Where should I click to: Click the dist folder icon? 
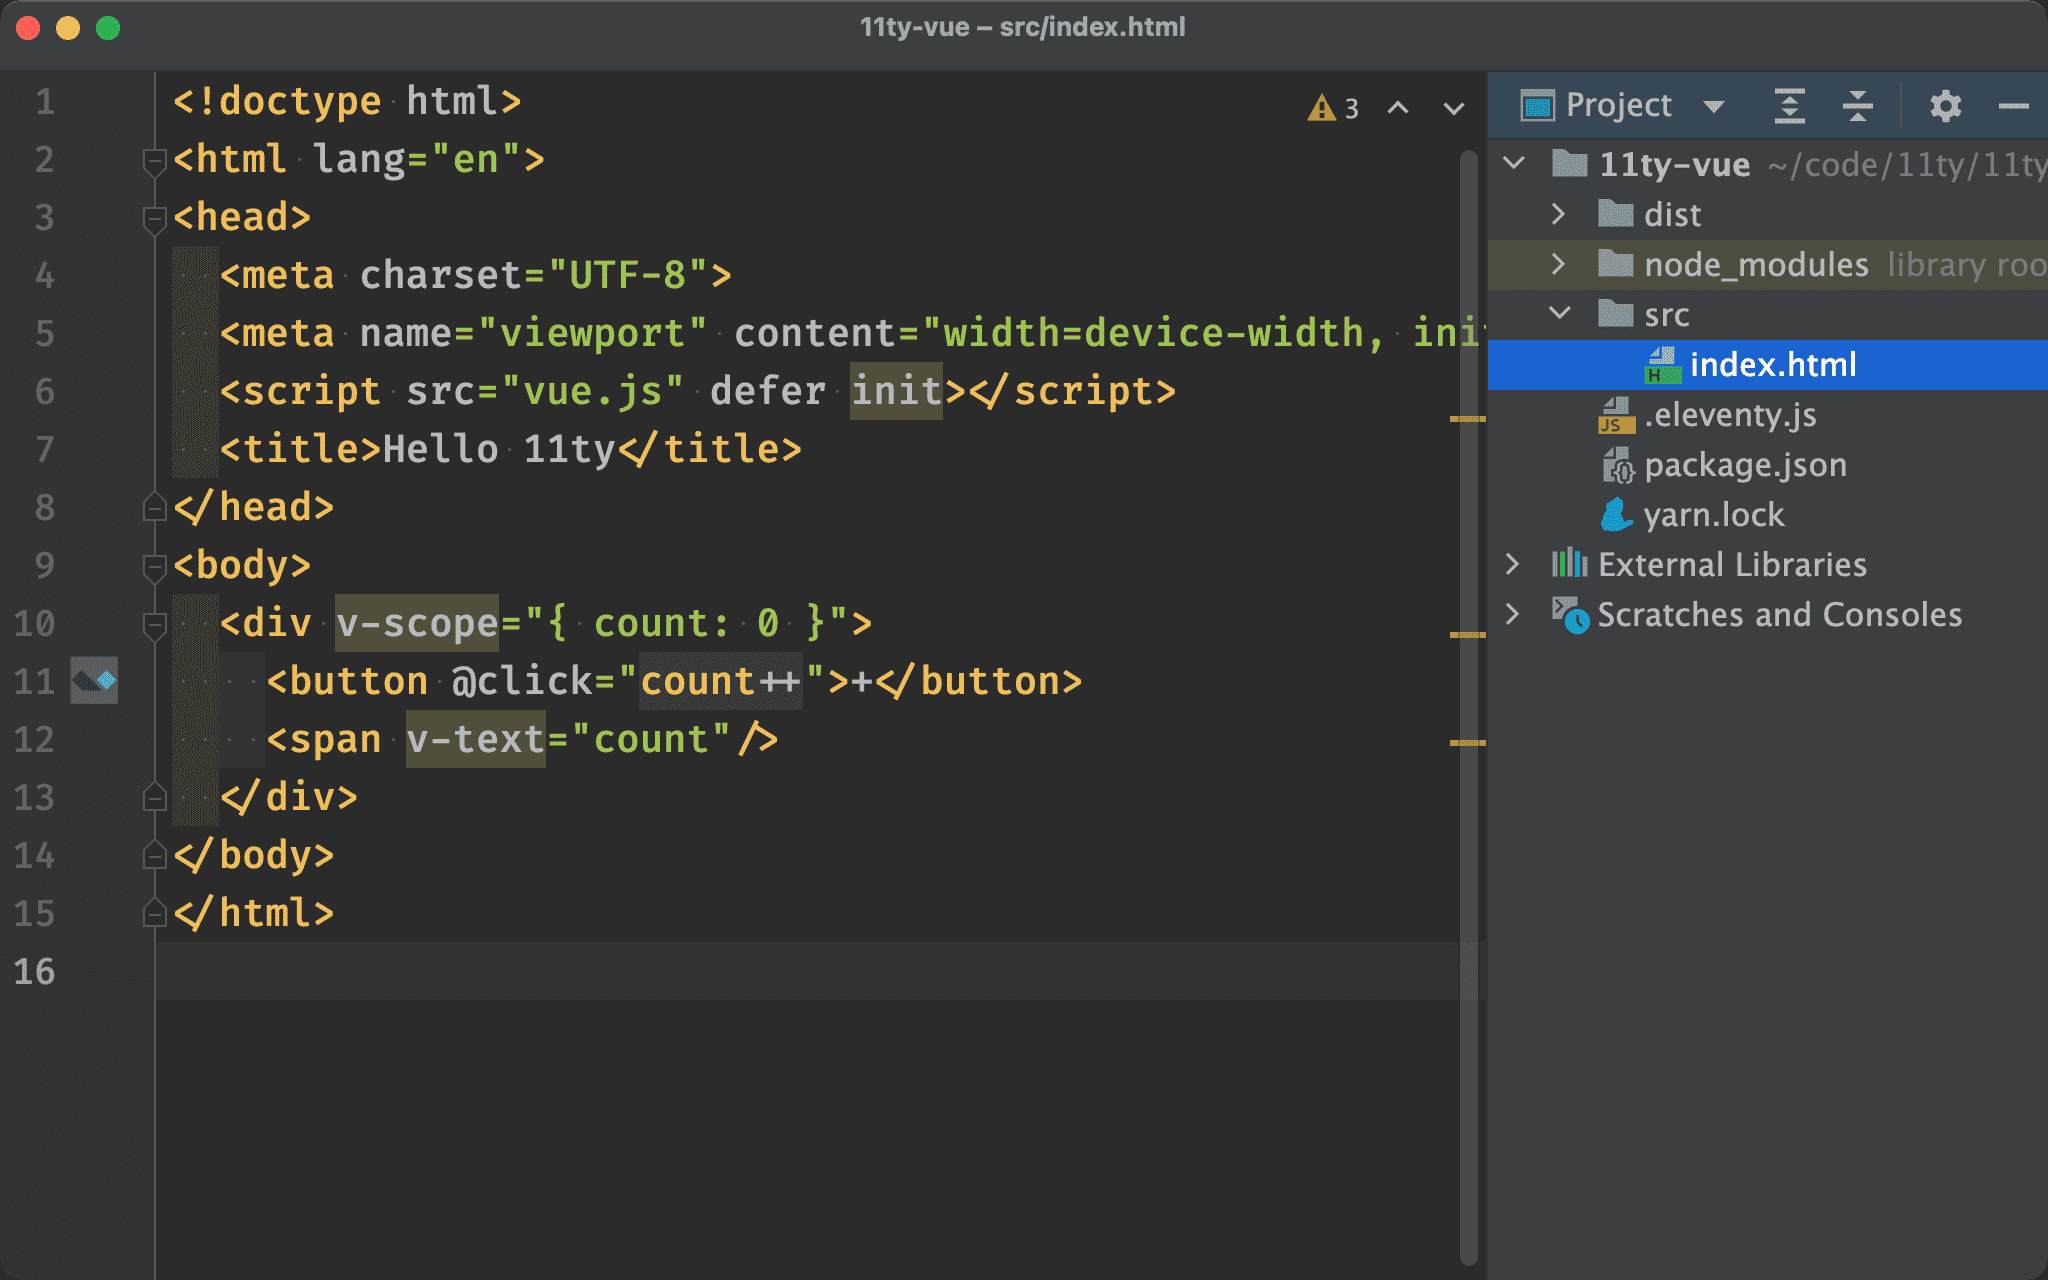click(x=1615, y=213)
